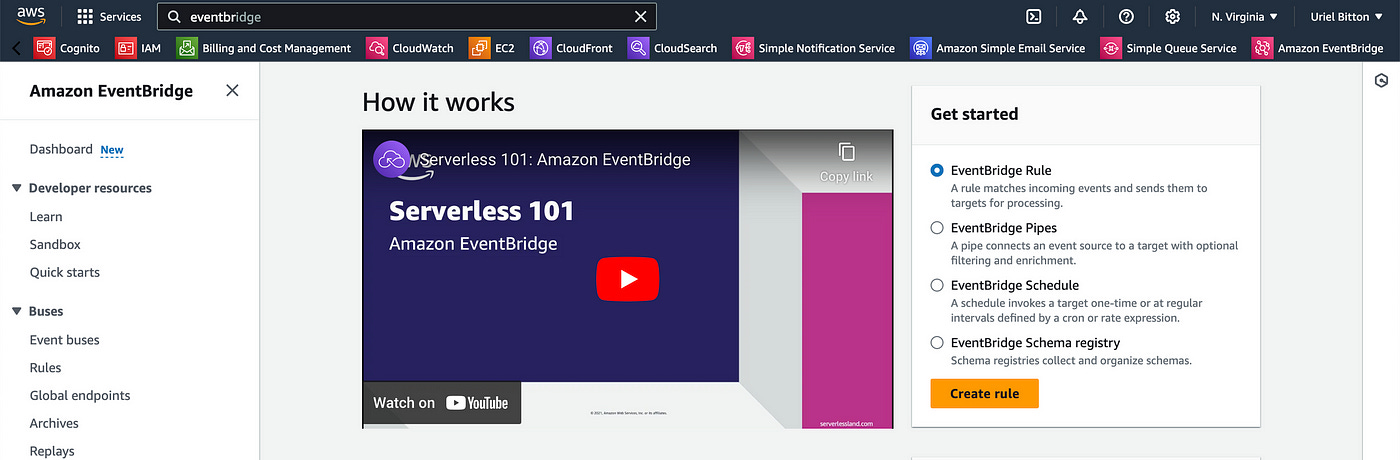The image size is (1400, 460).
Task: Clear the search box with the X icon
Action: point(641,17)
